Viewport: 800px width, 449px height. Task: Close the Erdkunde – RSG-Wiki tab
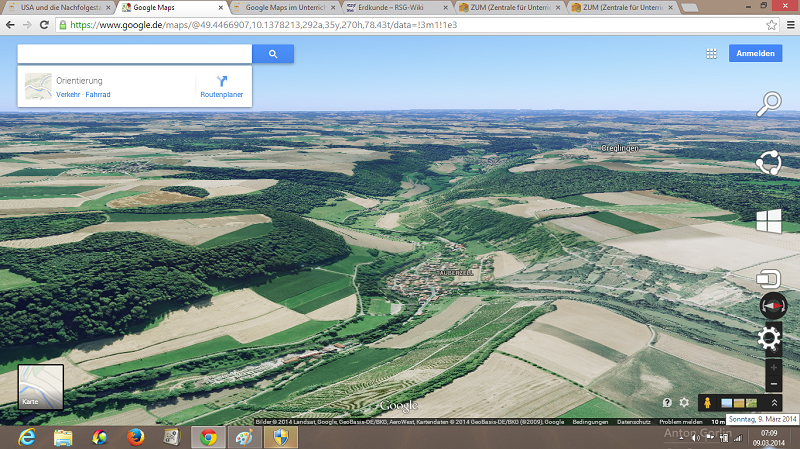pos(445,8)
